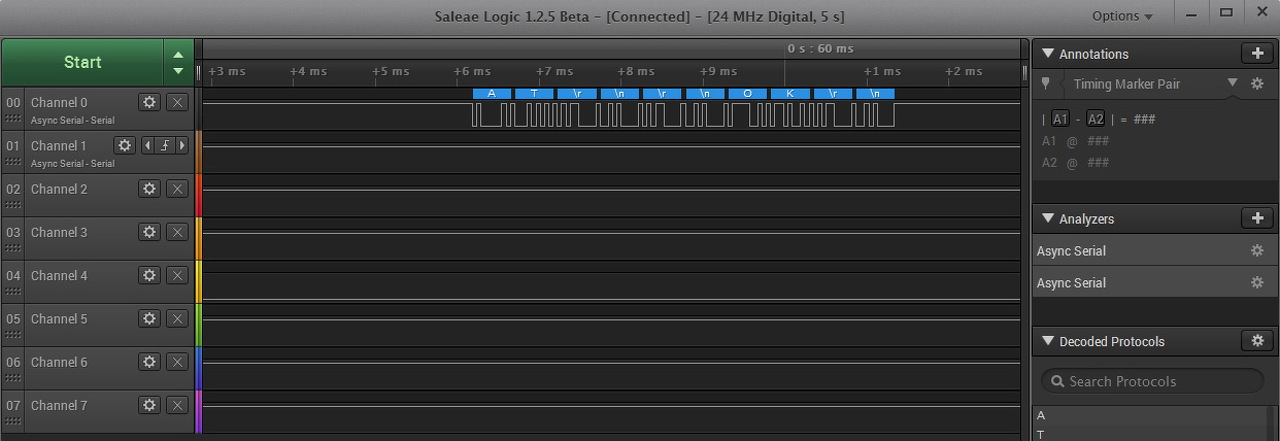Select the A2 timing marker

click(1096, 119)
